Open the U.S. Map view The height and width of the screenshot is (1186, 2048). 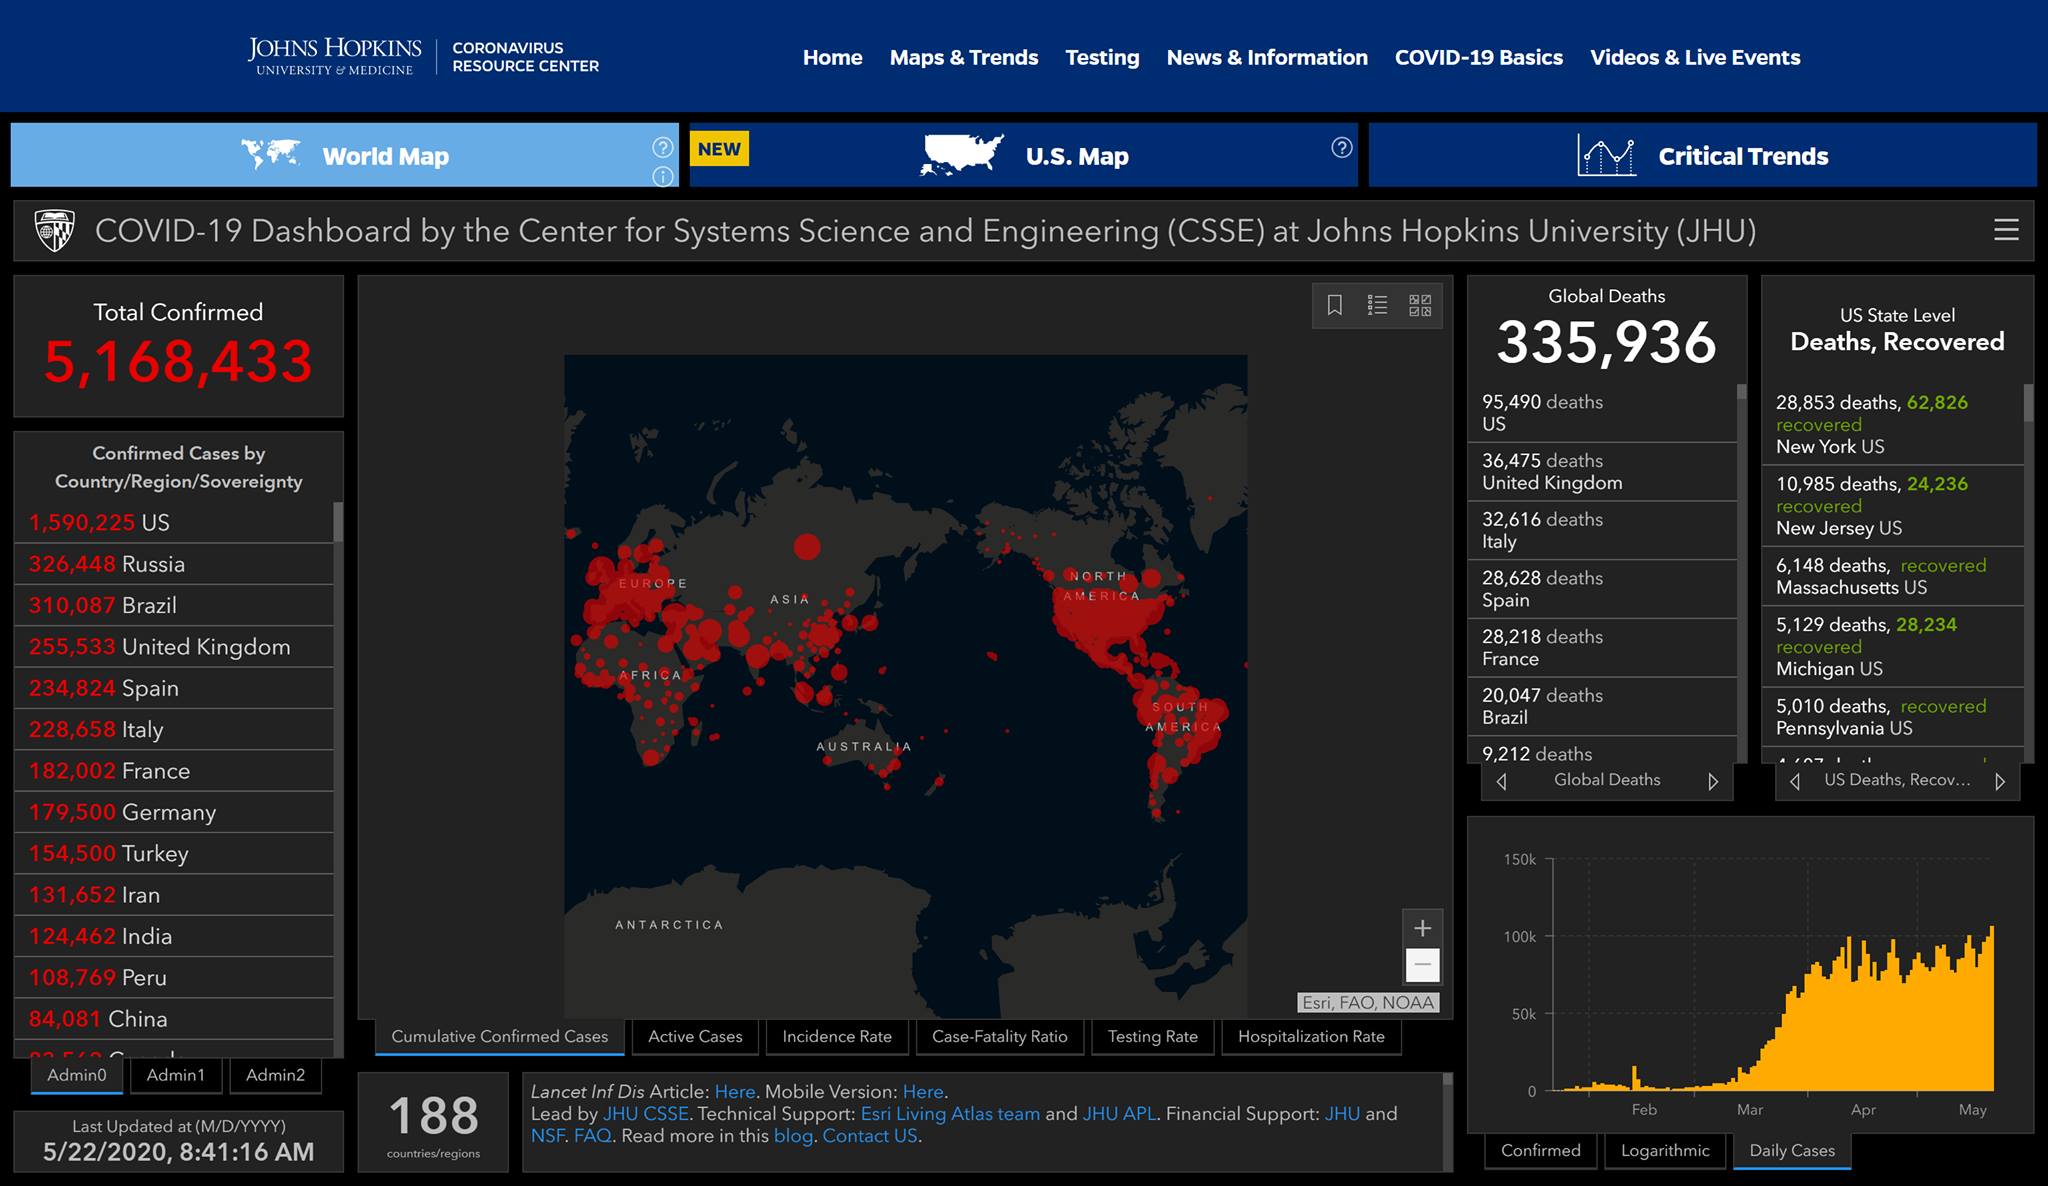coord(1023,155)
